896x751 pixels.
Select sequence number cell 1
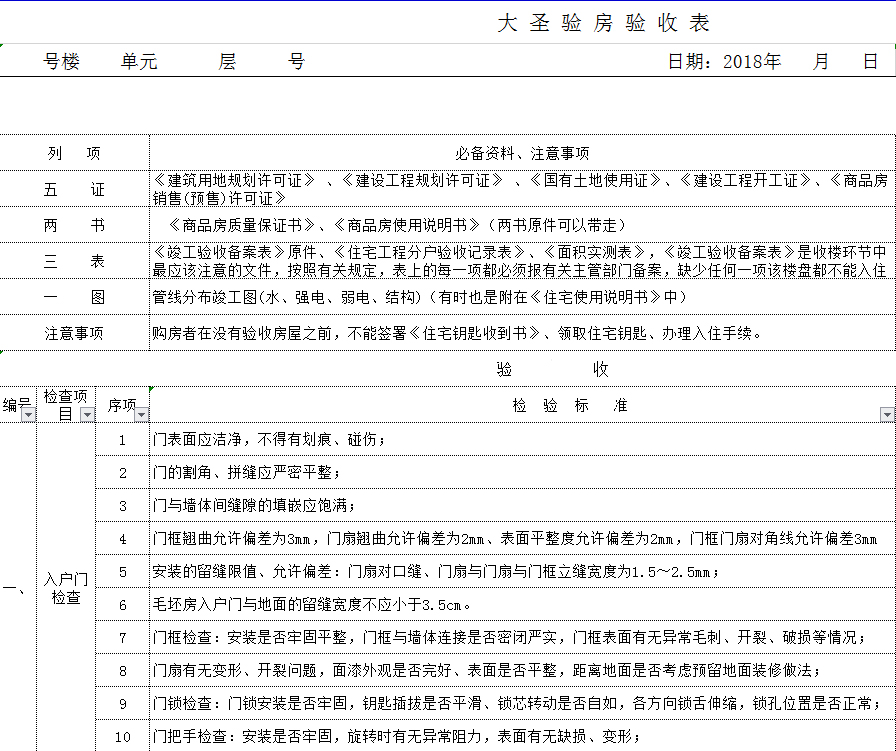tap(122, 440)
